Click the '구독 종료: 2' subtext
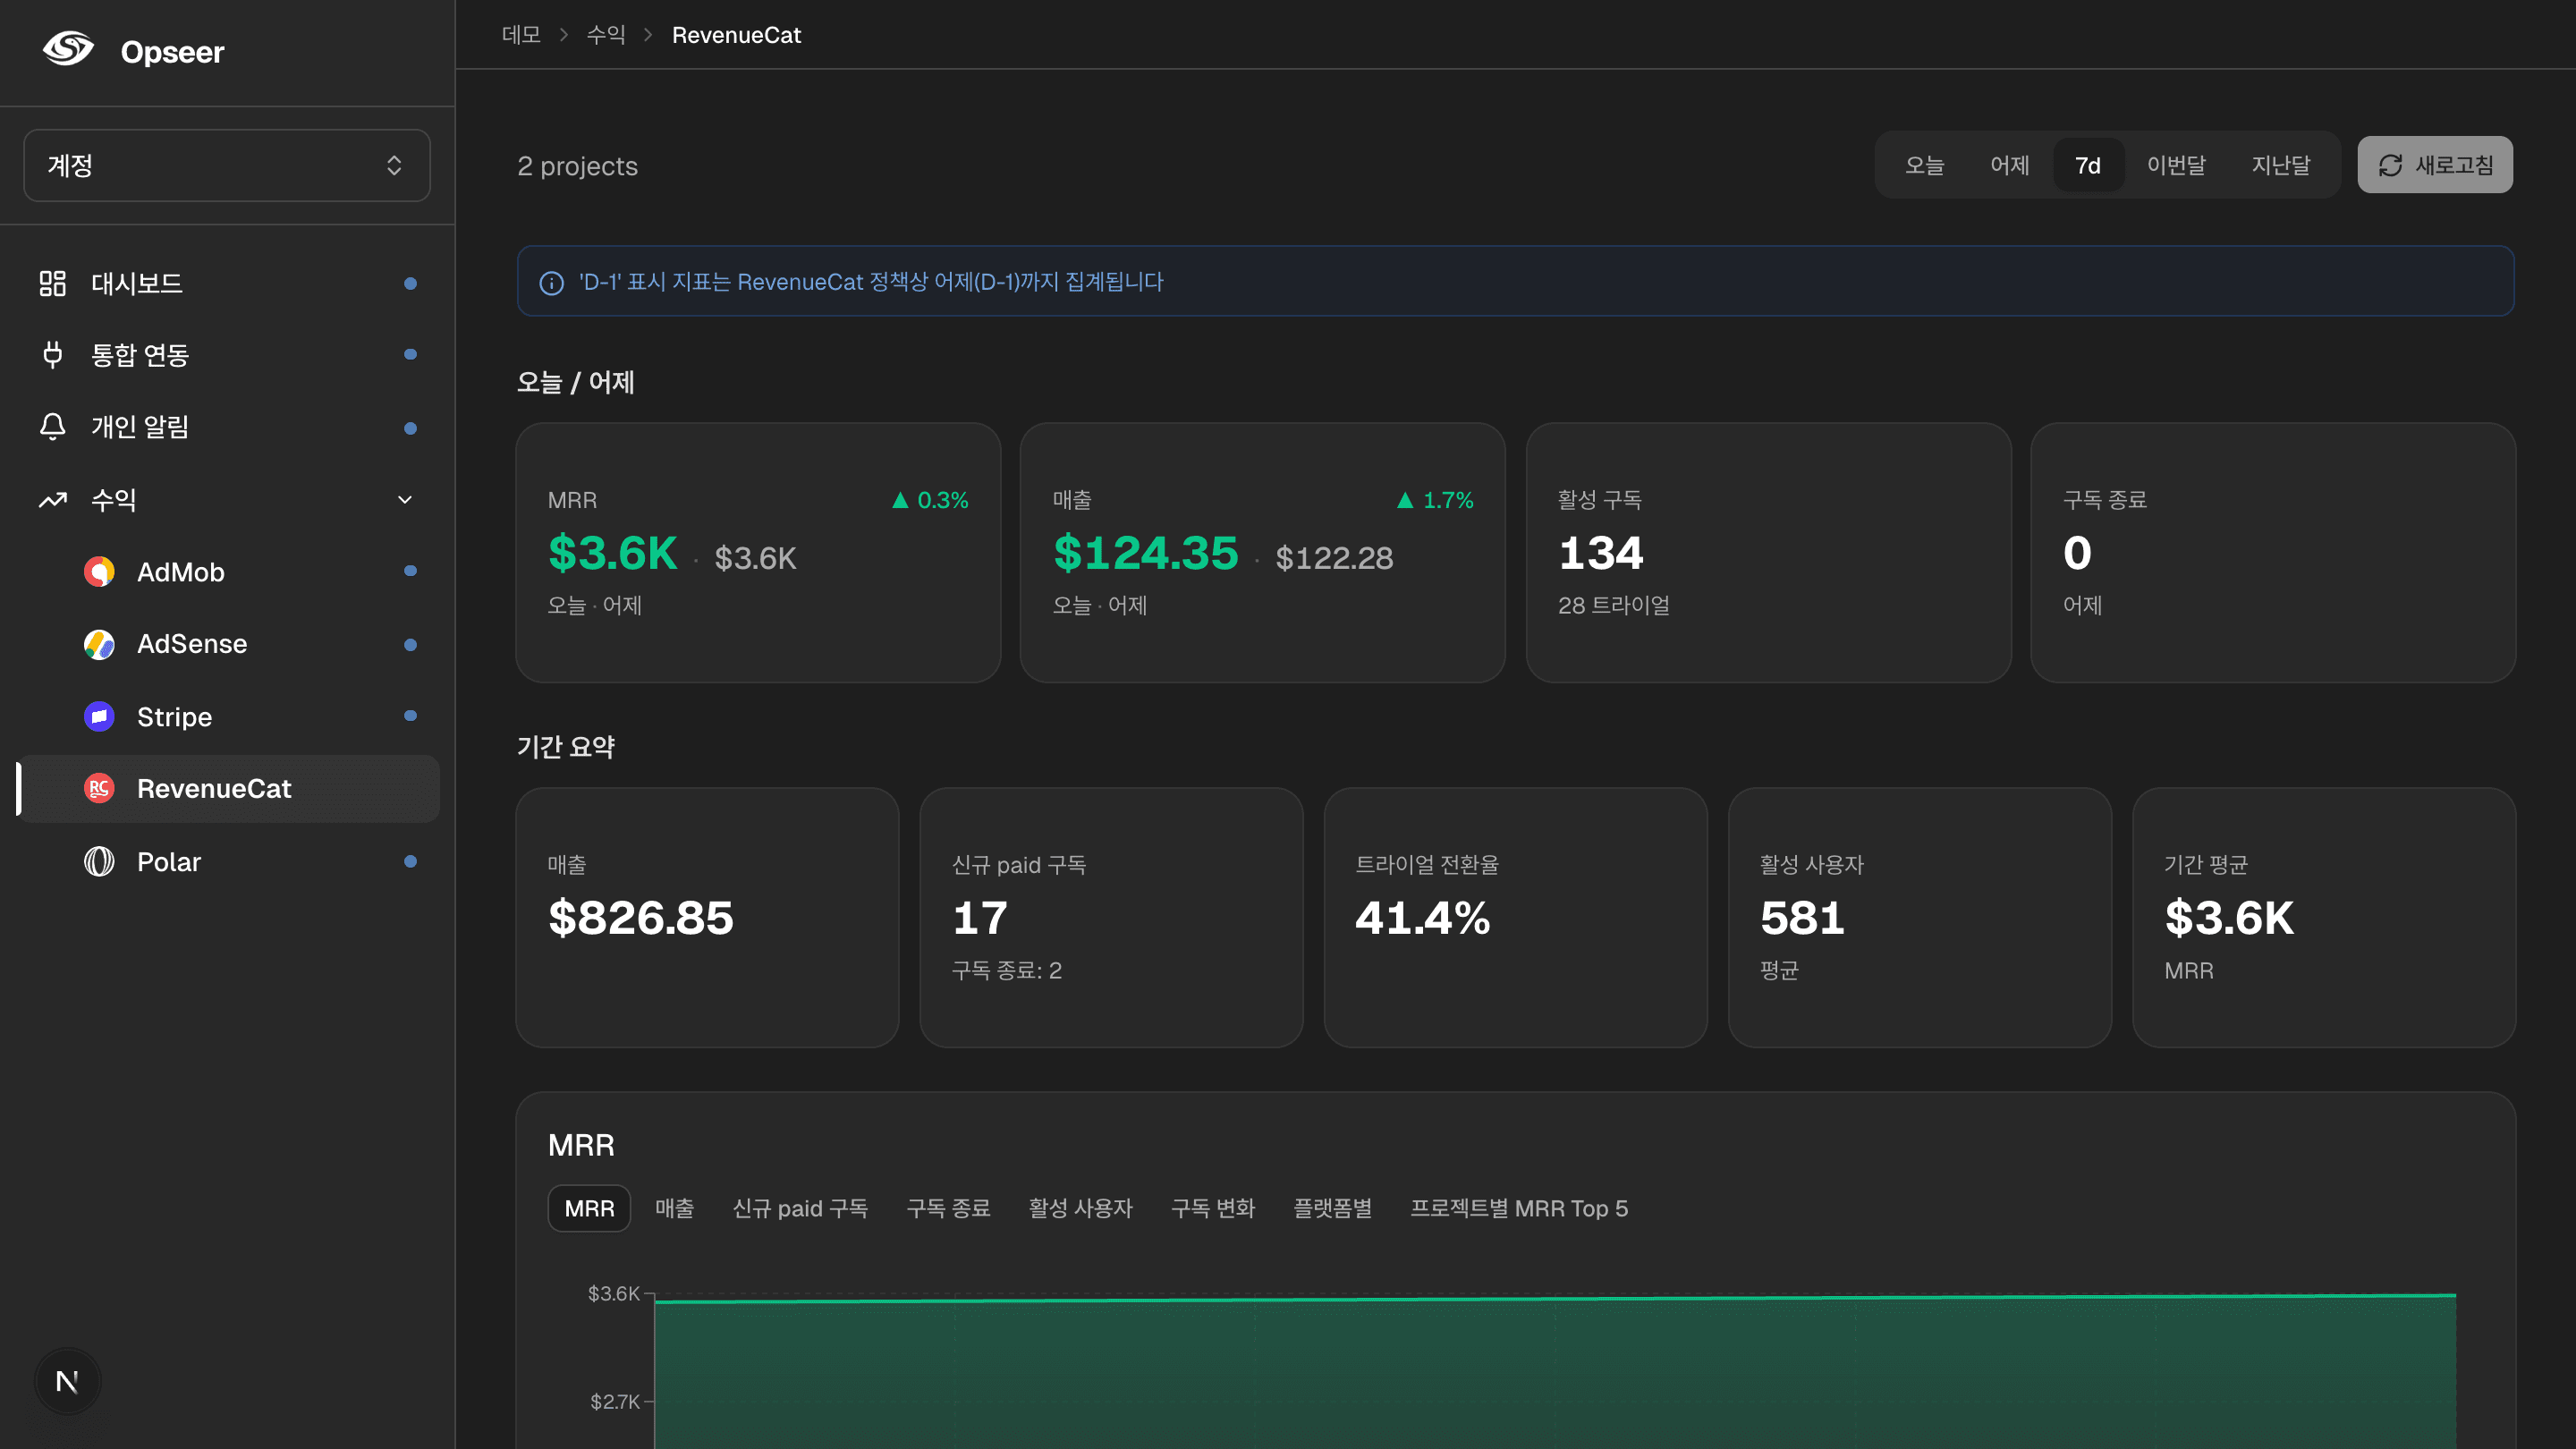Image resolution: width=2576 pixels, height=1449 pixels. point(1006,970)
